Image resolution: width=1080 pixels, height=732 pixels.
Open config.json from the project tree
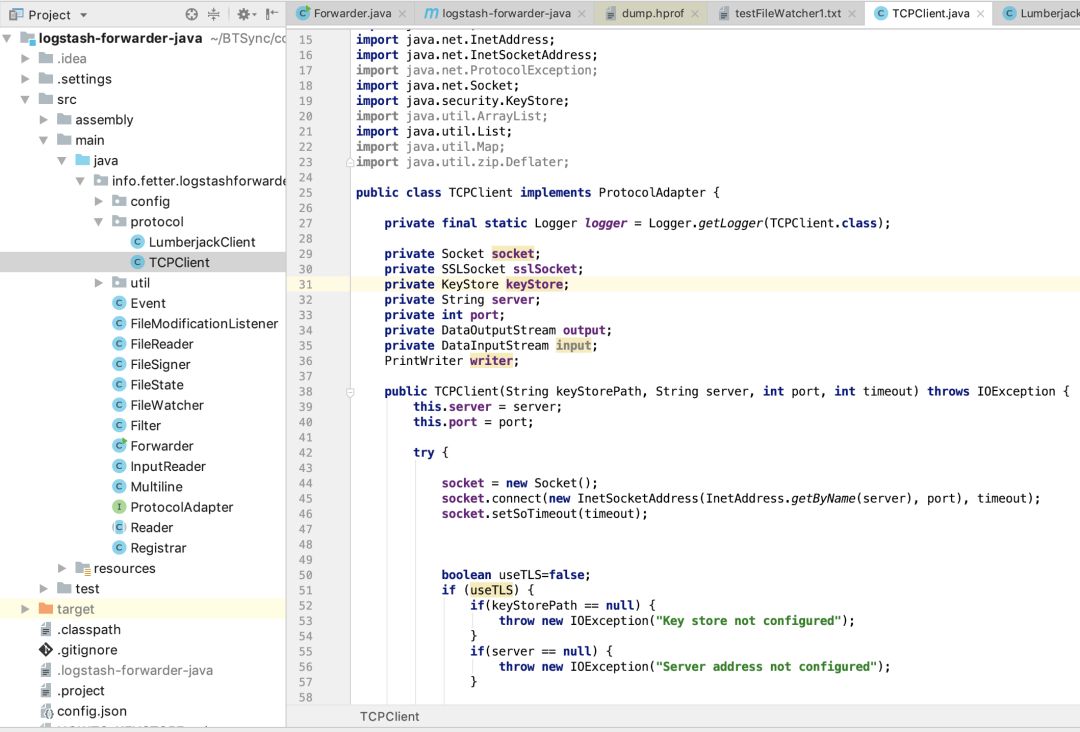pyautogui.click(x=91, y=711)
